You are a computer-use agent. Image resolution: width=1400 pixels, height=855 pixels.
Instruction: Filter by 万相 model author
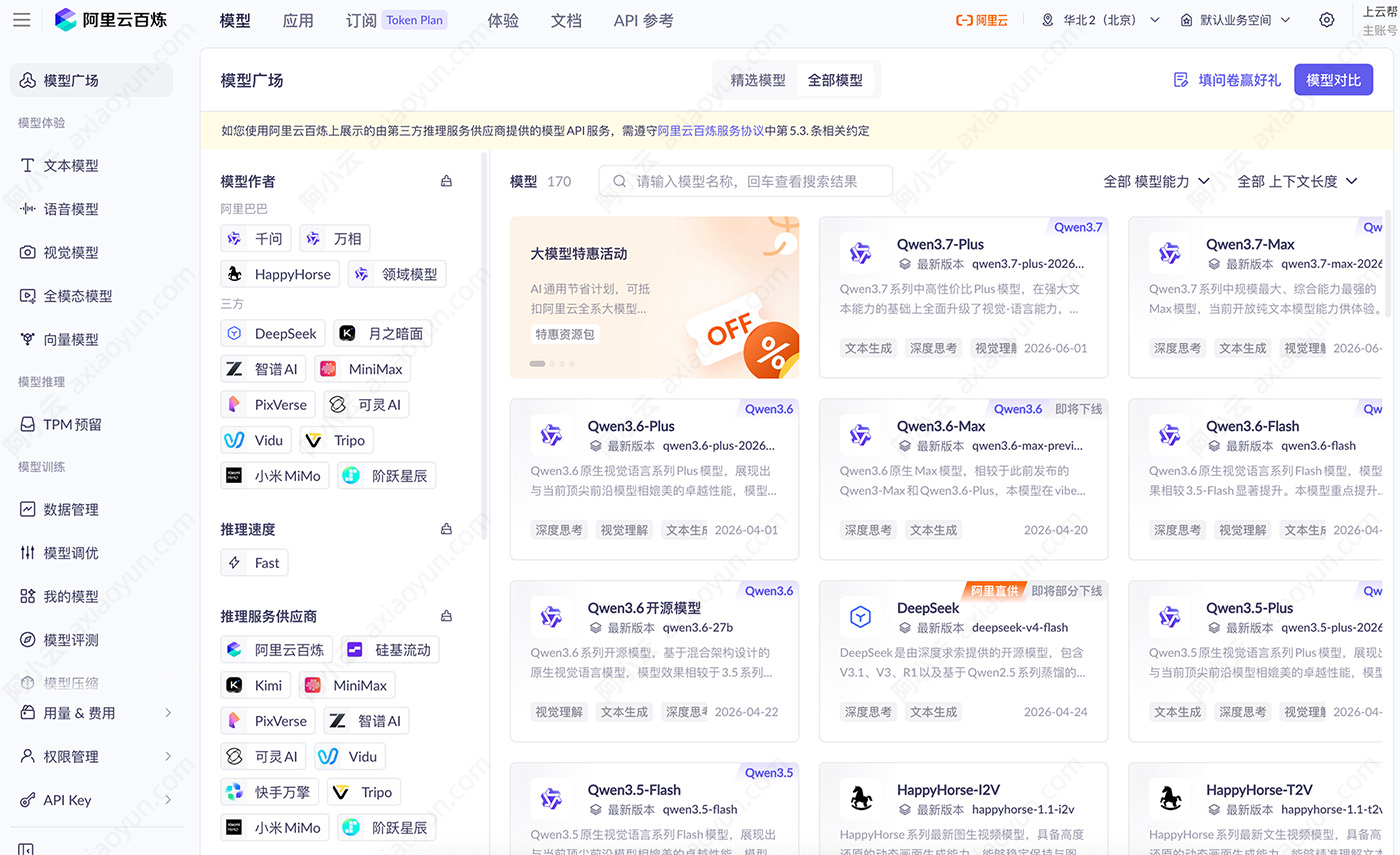tap(335, 238)
